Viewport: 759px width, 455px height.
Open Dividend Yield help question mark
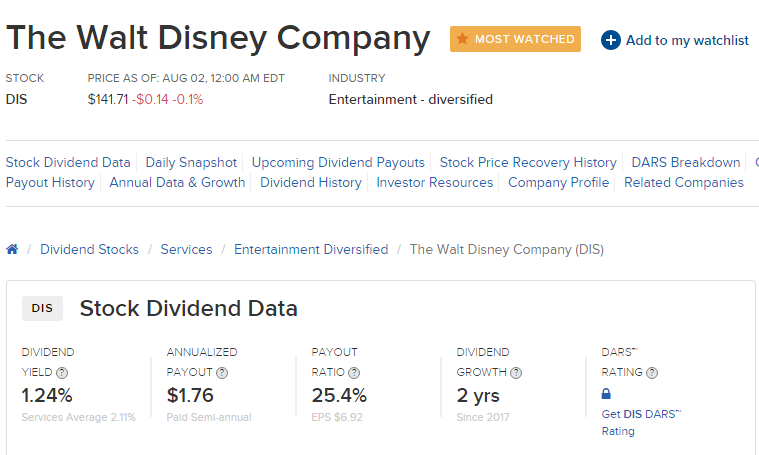62,373
